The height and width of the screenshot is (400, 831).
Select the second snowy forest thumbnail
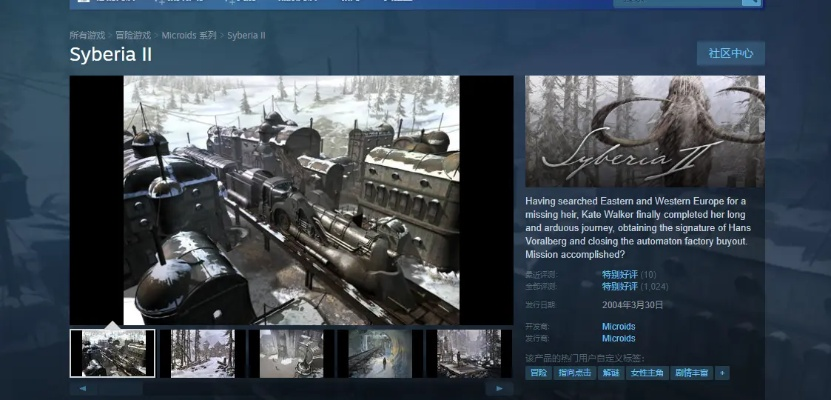[202, 353]
